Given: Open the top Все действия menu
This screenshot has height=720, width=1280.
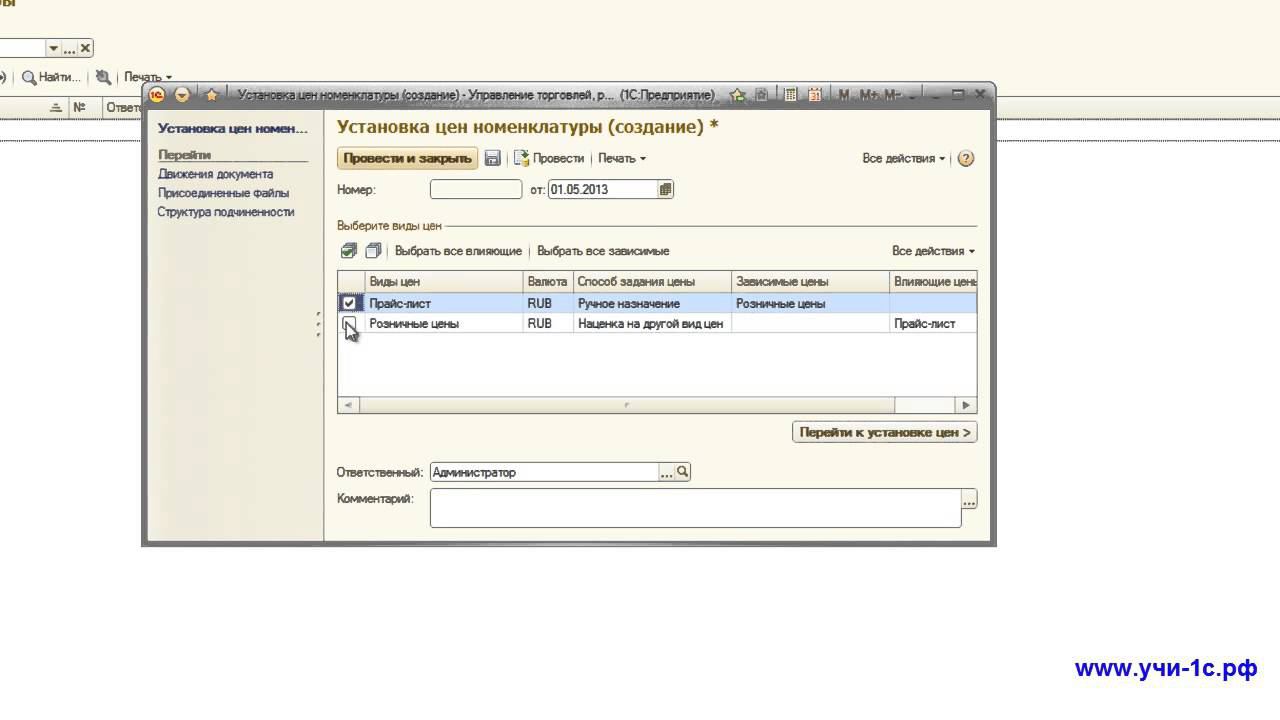Looking at the screenshot, I should pyautogui.click(x=904, y=158).
